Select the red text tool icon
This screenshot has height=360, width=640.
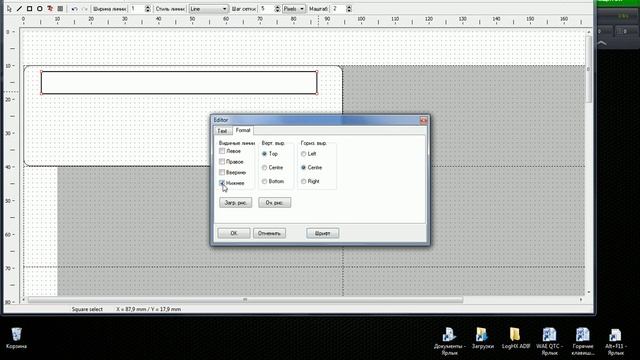pyautogui.click(x=50, y=9)
